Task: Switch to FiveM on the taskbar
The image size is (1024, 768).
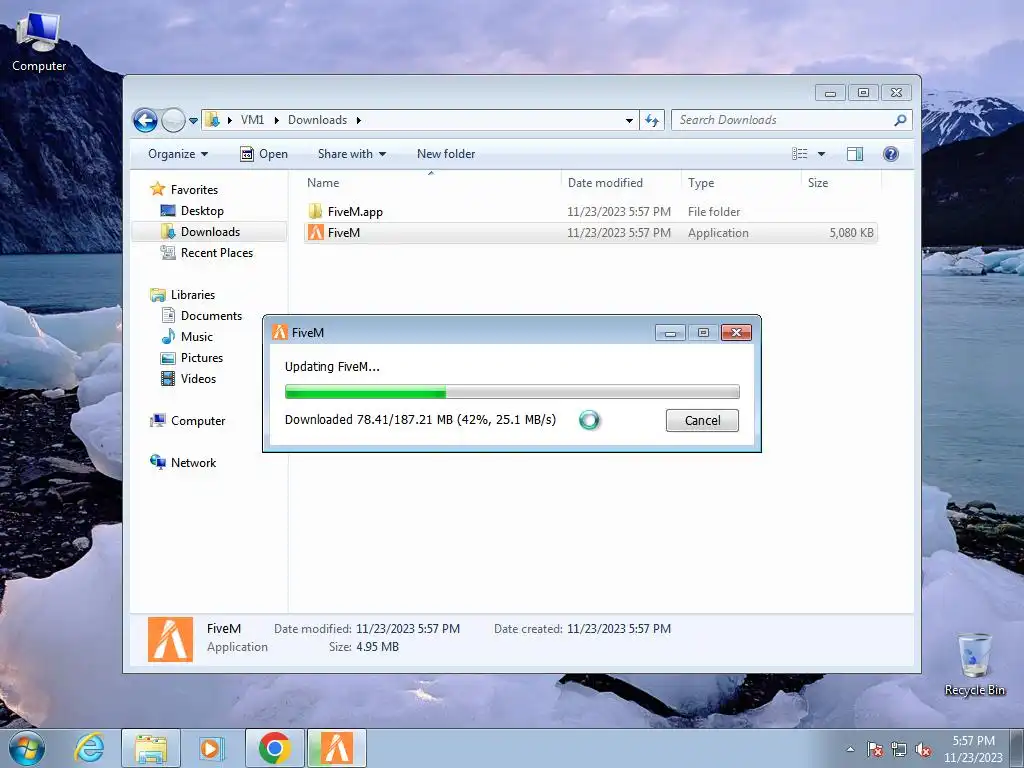Action: [337, 748]
